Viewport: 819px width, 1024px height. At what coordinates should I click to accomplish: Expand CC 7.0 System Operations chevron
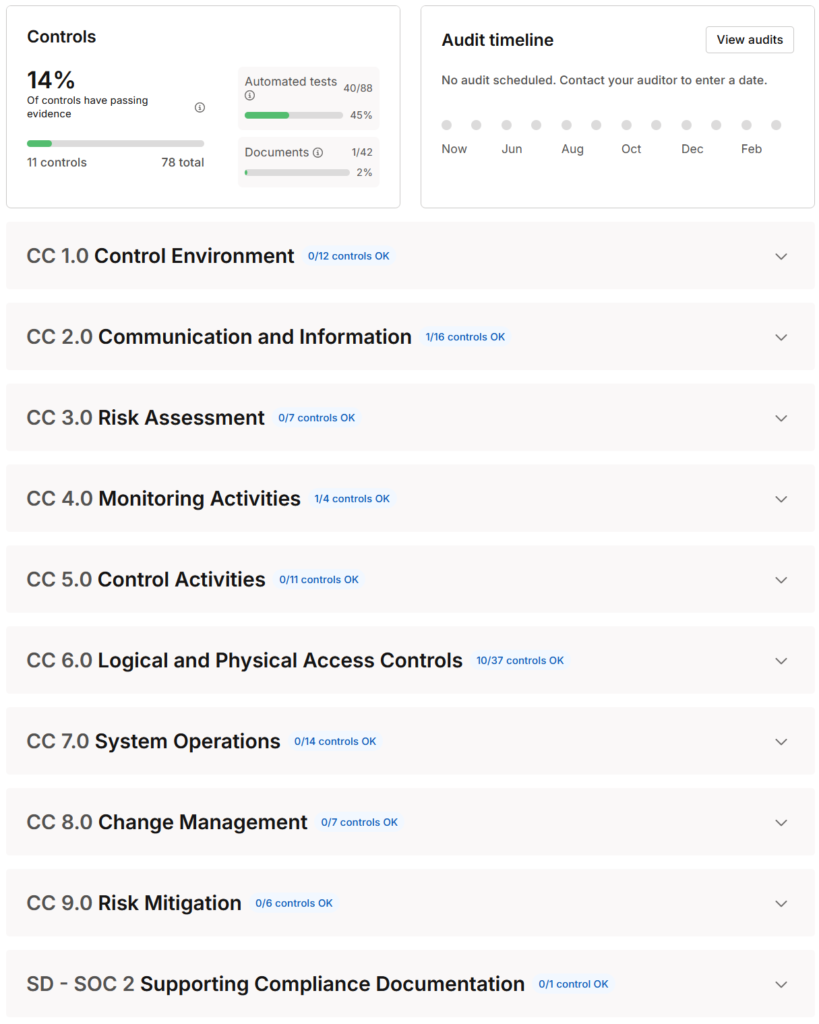click(x=781, y=742)
